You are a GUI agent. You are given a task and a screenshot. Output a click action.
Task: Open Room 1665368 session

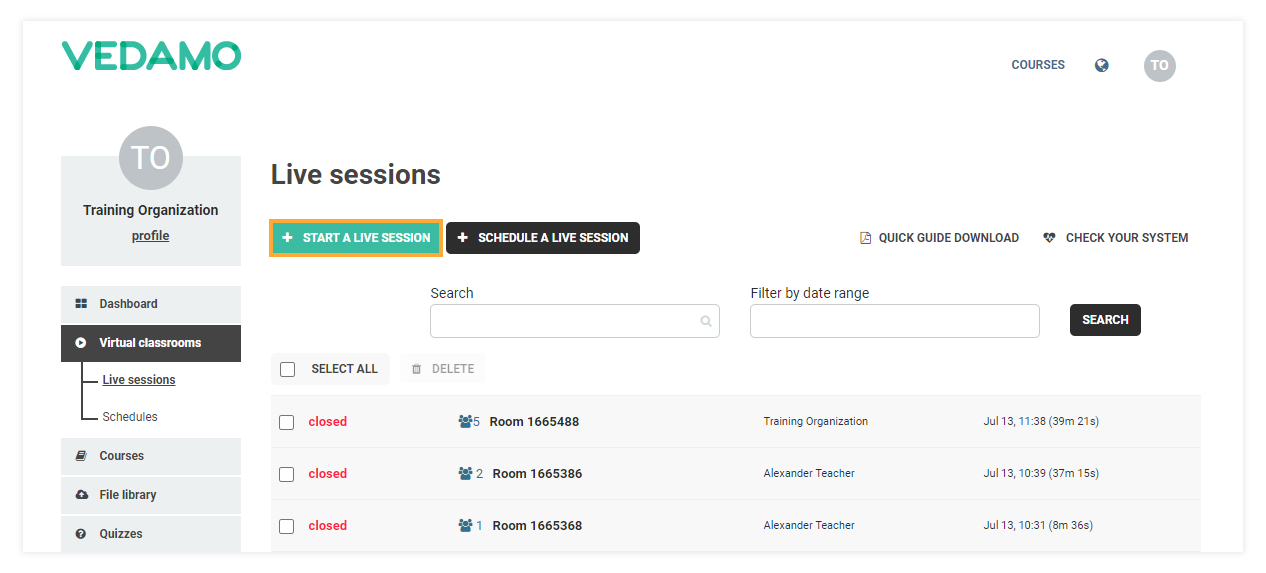tap(537, 526)
